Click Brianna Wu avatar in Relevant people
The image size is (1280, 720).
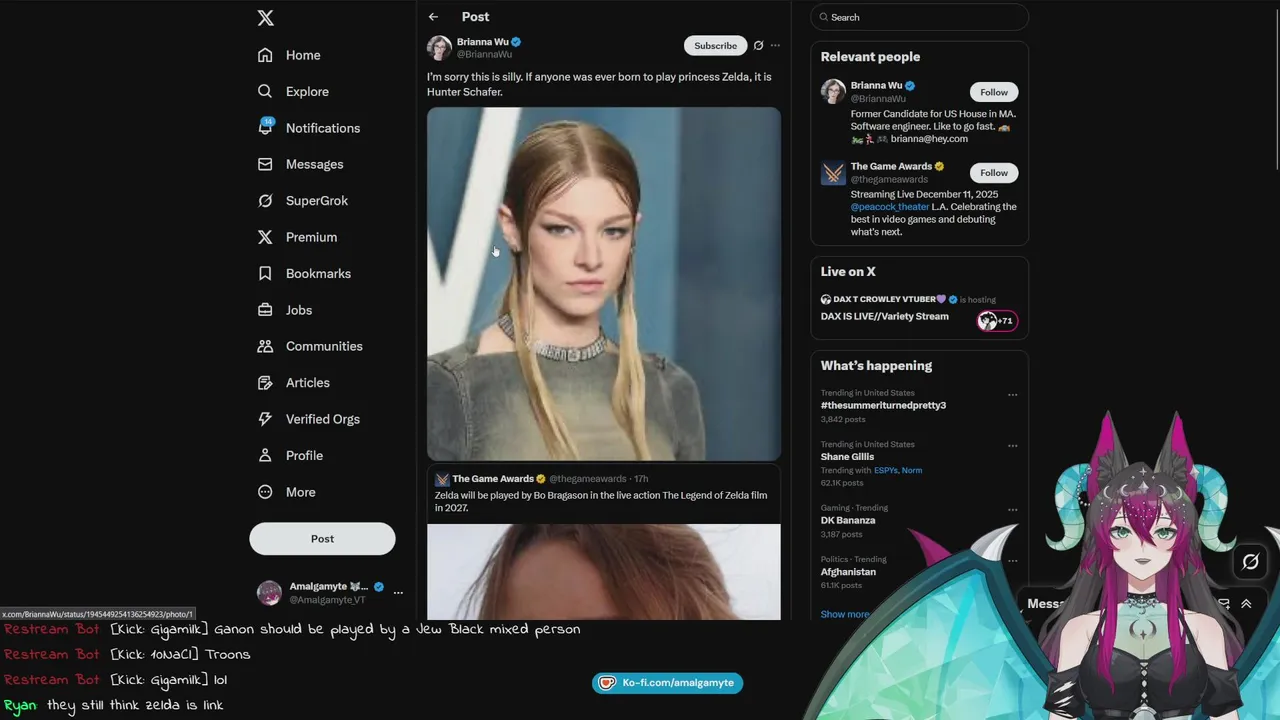833,91
